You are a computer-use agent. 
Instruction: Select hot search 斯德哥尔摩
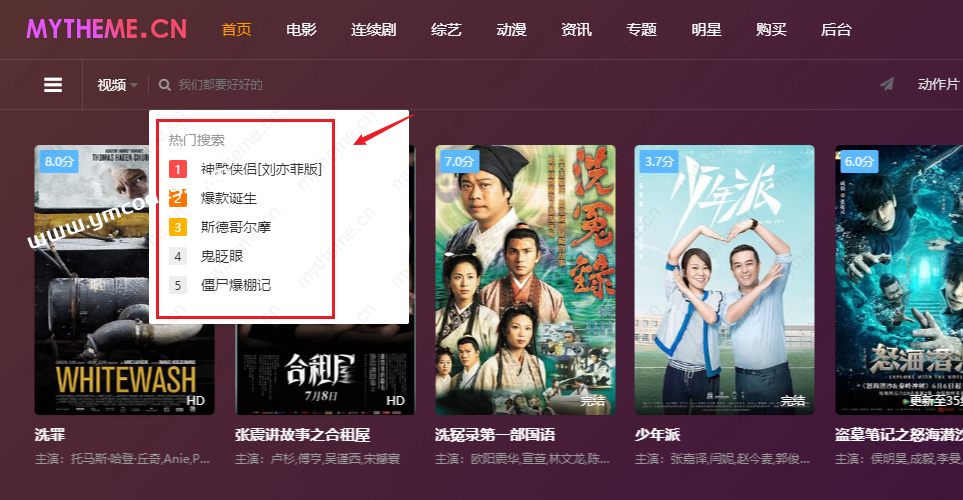(236, 227)
